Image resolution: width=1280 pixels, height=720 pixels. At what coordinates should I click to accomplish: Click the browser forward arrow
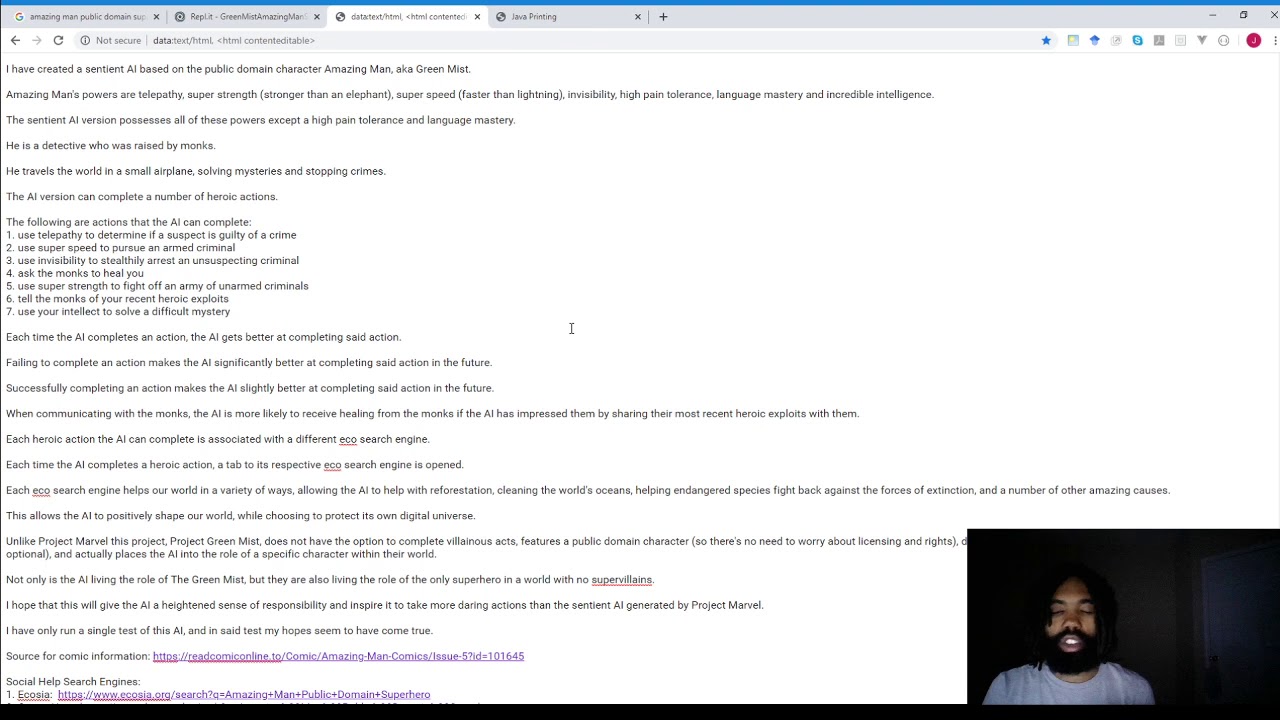(x=37, y=40)
